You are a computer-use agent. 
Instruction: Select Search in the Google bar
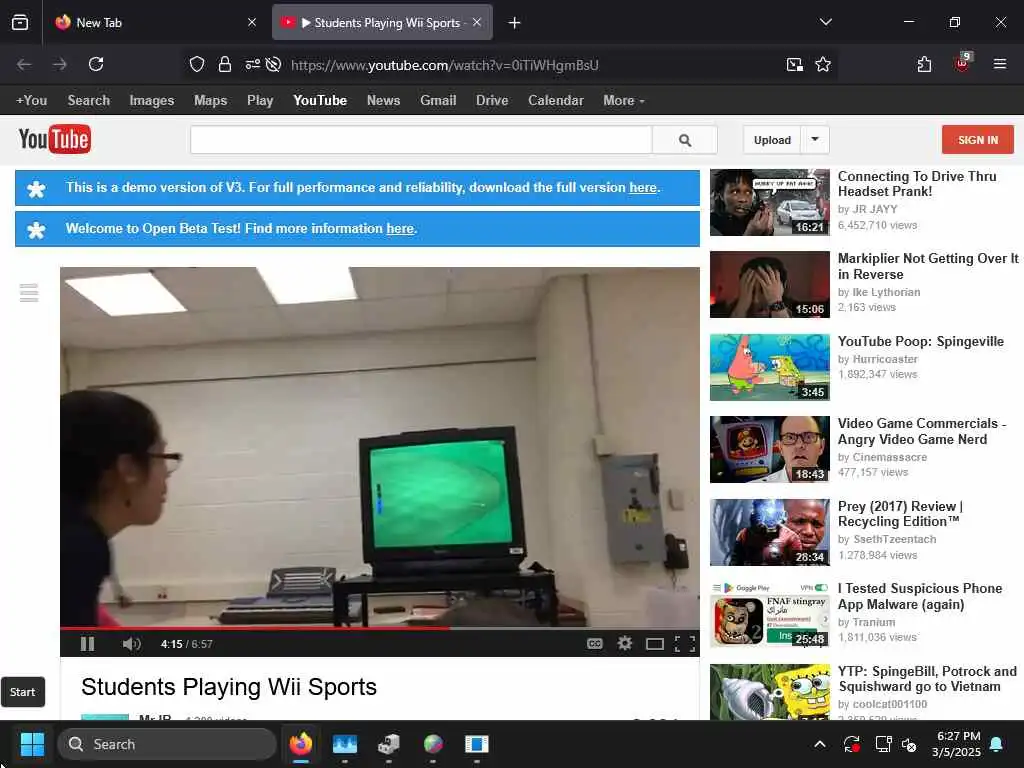click(89, 101)
